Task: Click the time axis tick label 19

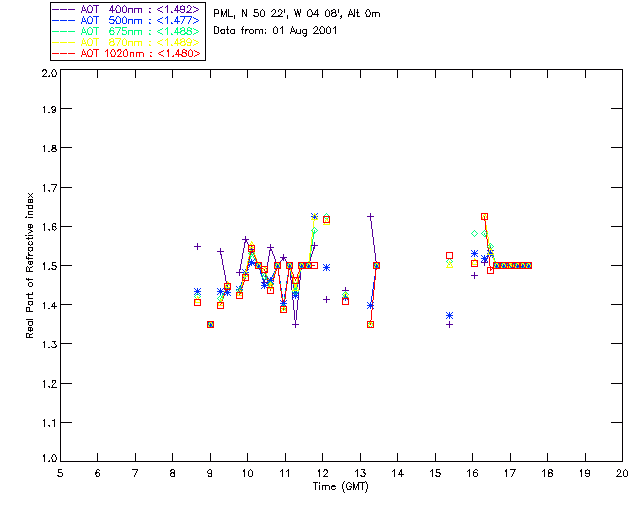Action: 585,473
